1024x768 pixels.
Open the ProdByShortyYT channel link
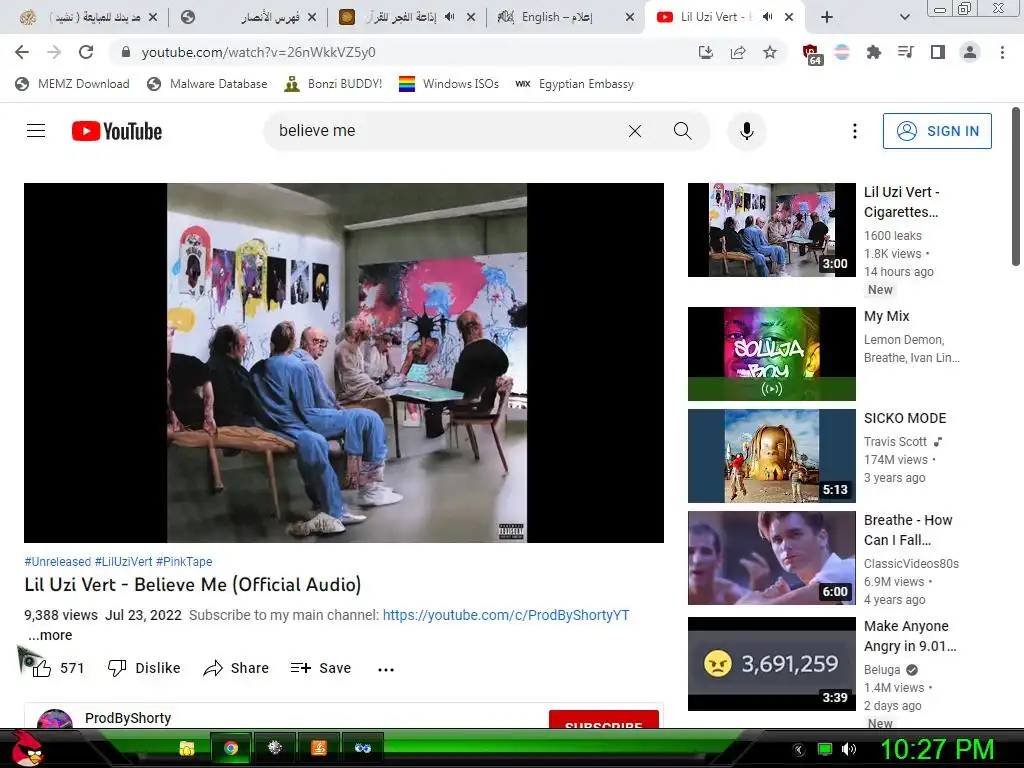[506, 615]
